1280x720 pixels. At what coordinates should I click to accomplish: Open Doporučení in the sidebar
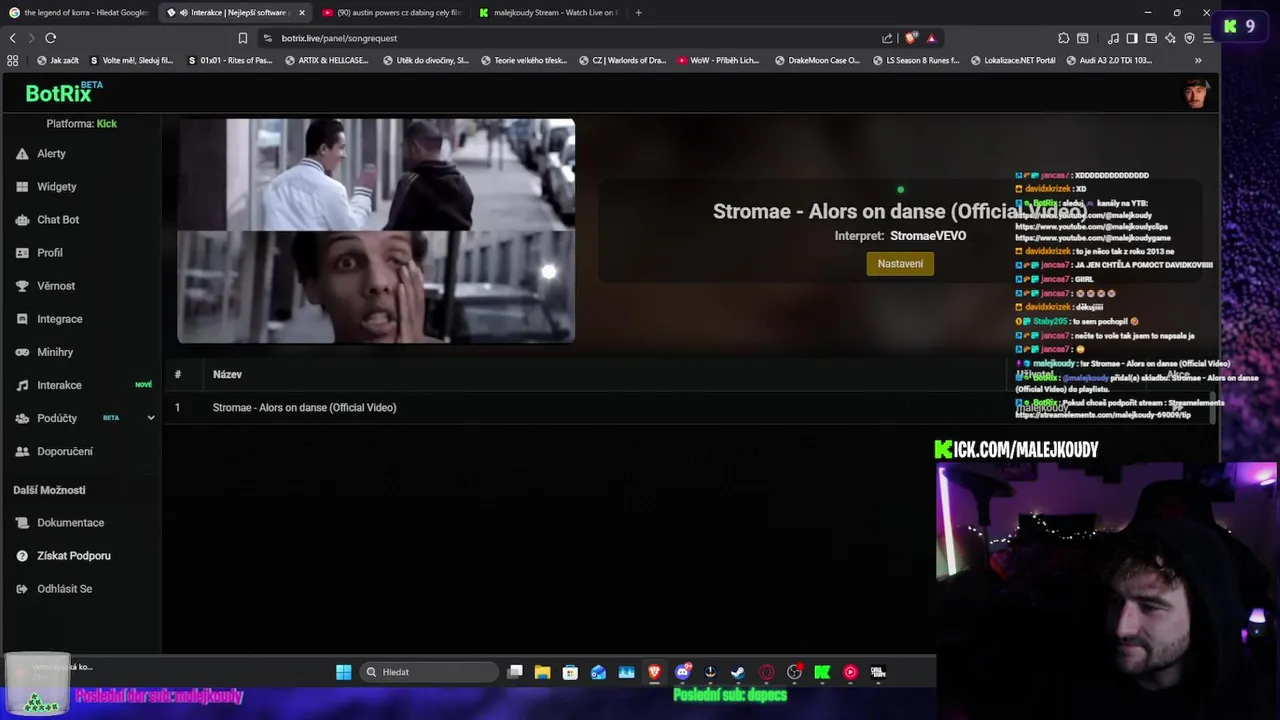click(65, 451)
